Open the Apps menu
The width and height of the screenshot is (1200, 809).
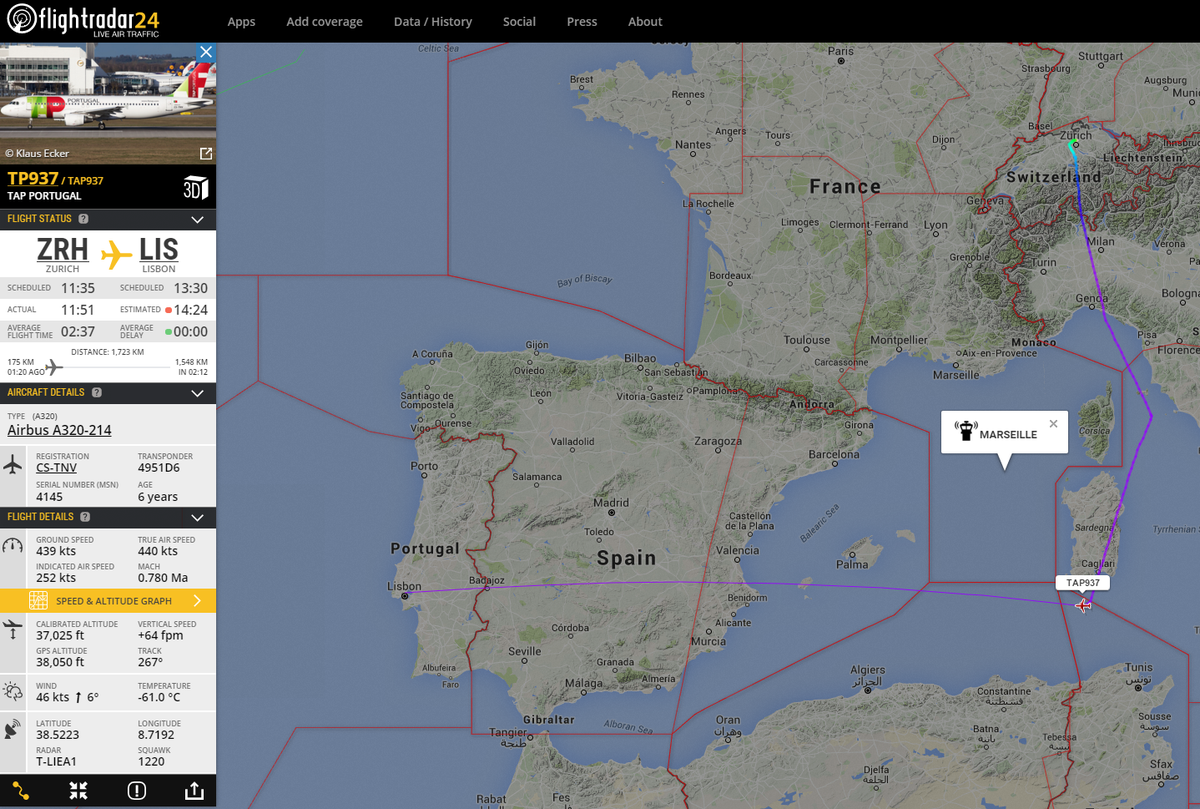(241, 21)
